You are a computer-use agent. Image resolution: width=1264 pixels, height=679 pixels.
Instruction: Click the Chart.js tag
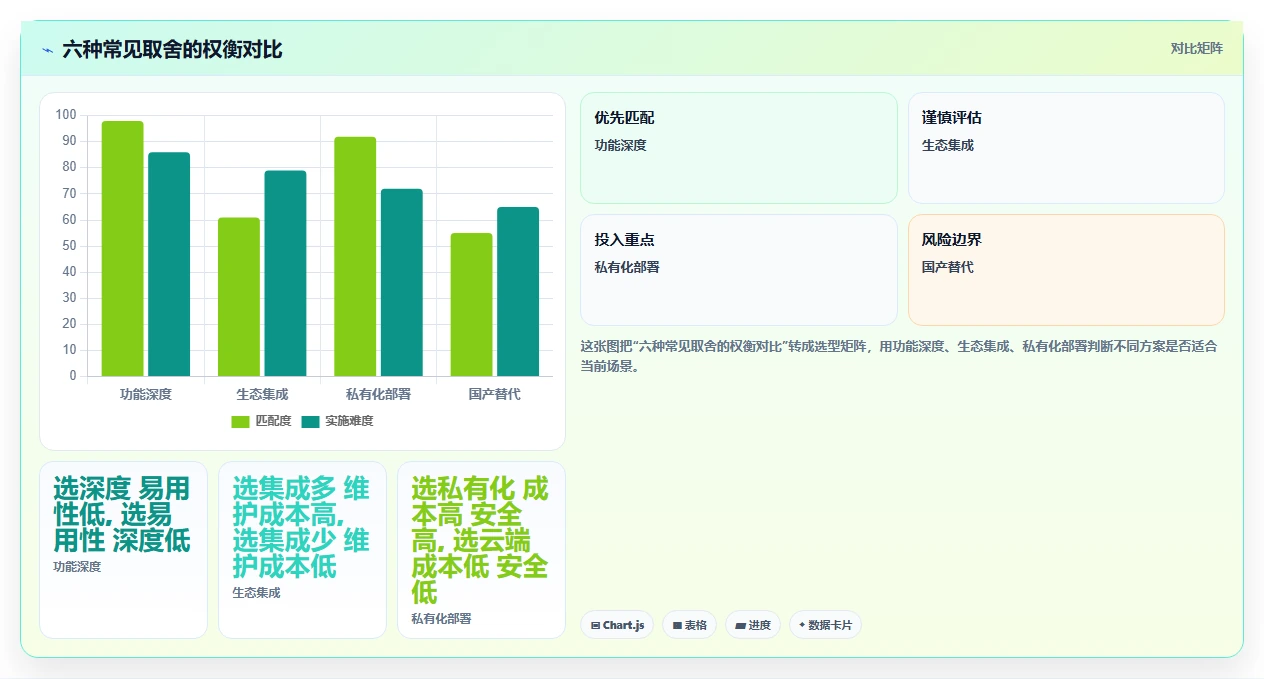pyautogui.click(x=617, y=625)
